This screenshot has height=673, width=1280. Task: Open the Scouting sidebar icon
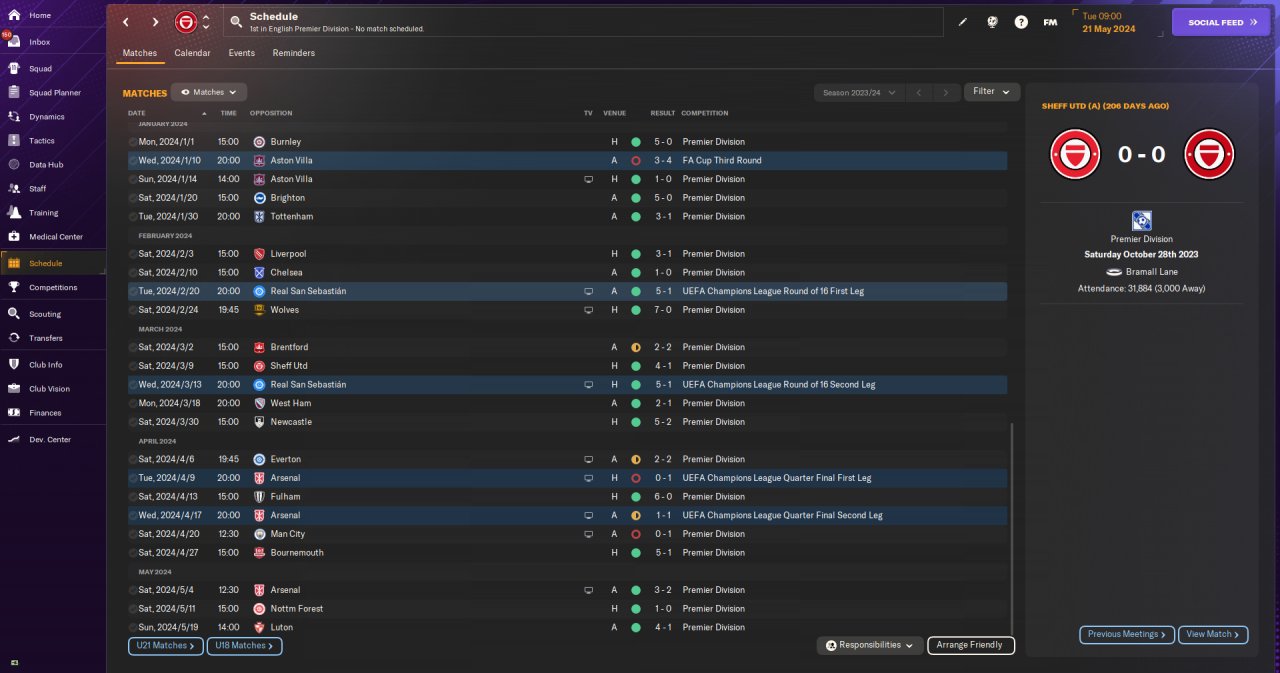point(14,314)
